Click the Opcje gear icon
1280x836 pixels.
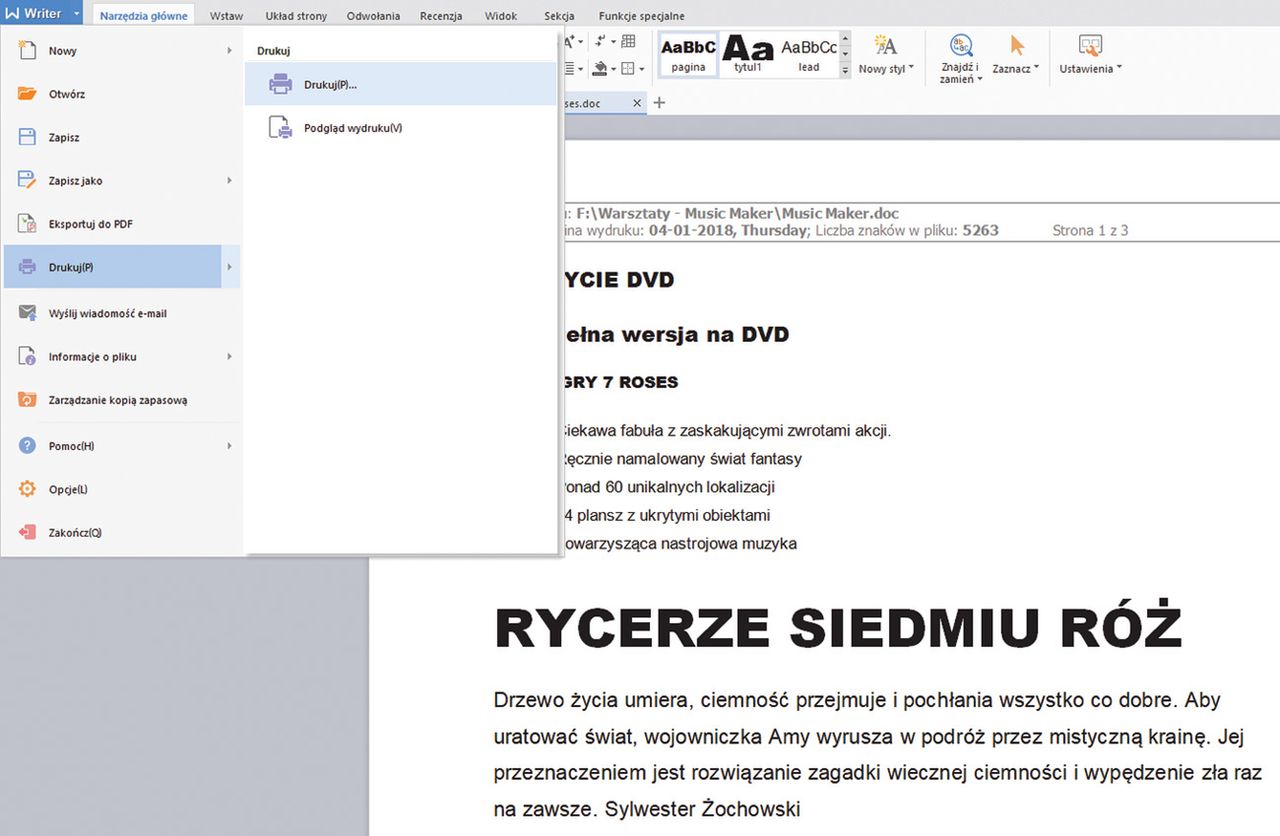pos(28,489)
